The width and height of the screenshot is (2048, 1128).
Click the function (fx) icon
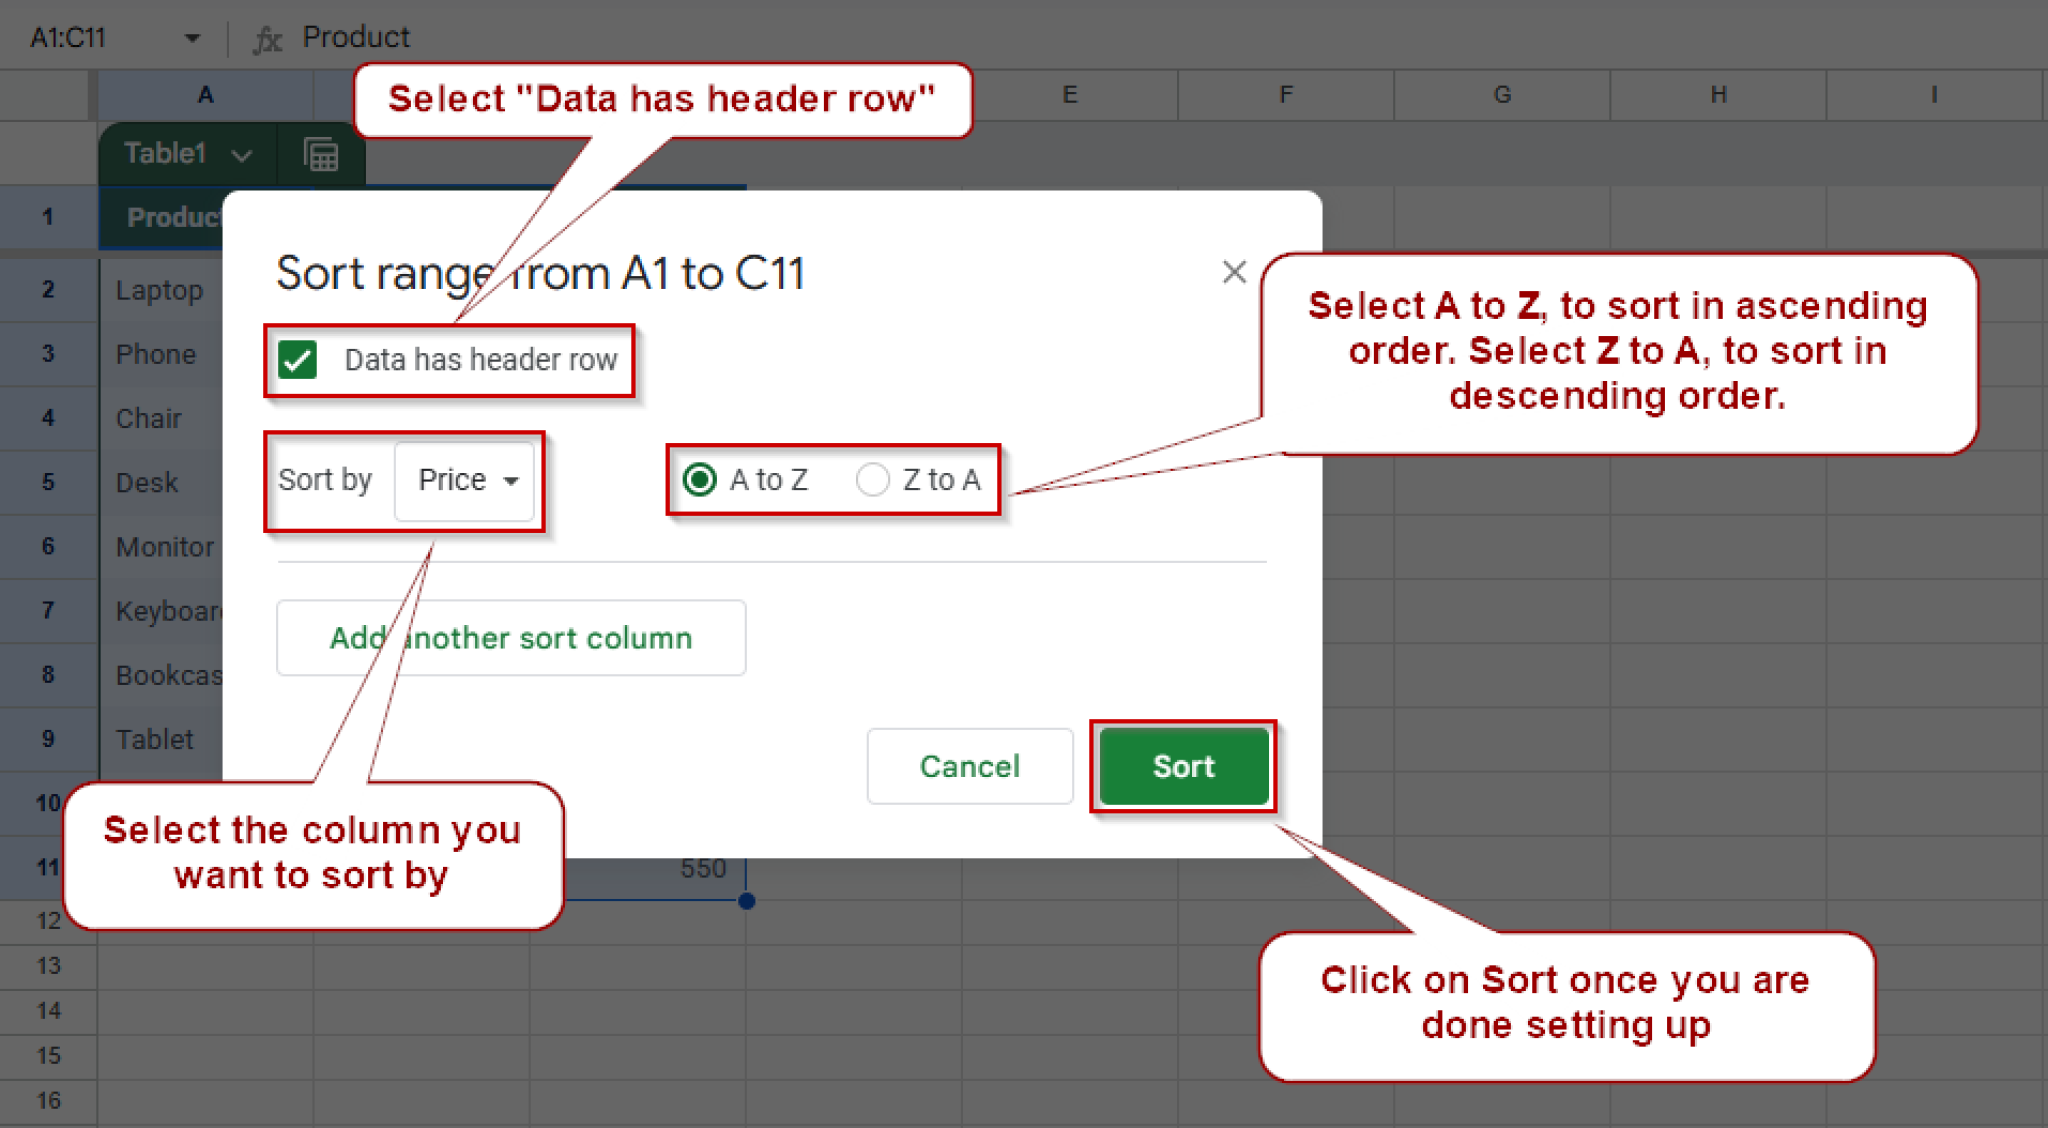[267, 37]
